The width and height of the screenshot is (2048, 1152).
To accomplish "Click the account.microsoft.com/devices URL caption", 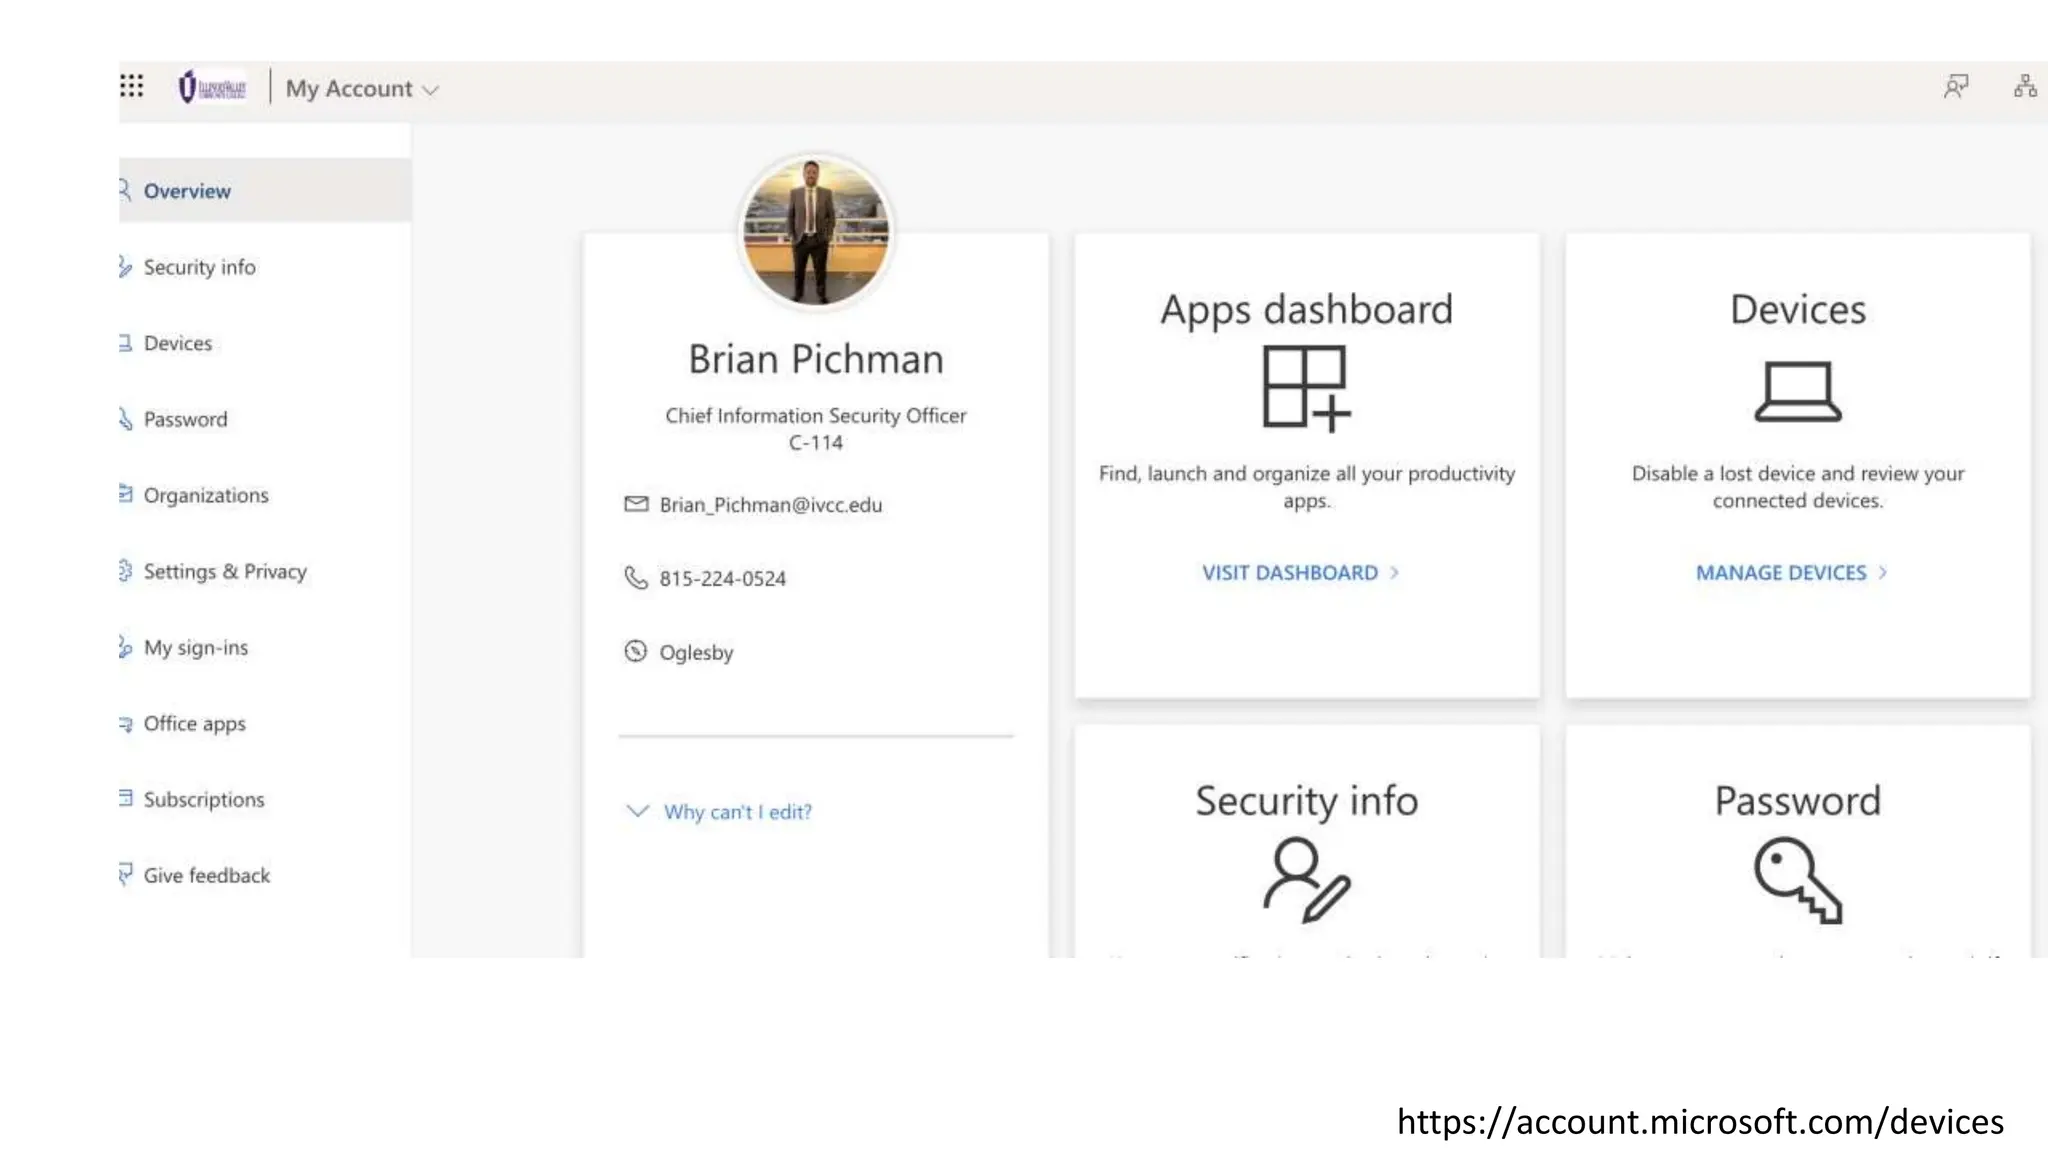I will coord(1700,1122).
